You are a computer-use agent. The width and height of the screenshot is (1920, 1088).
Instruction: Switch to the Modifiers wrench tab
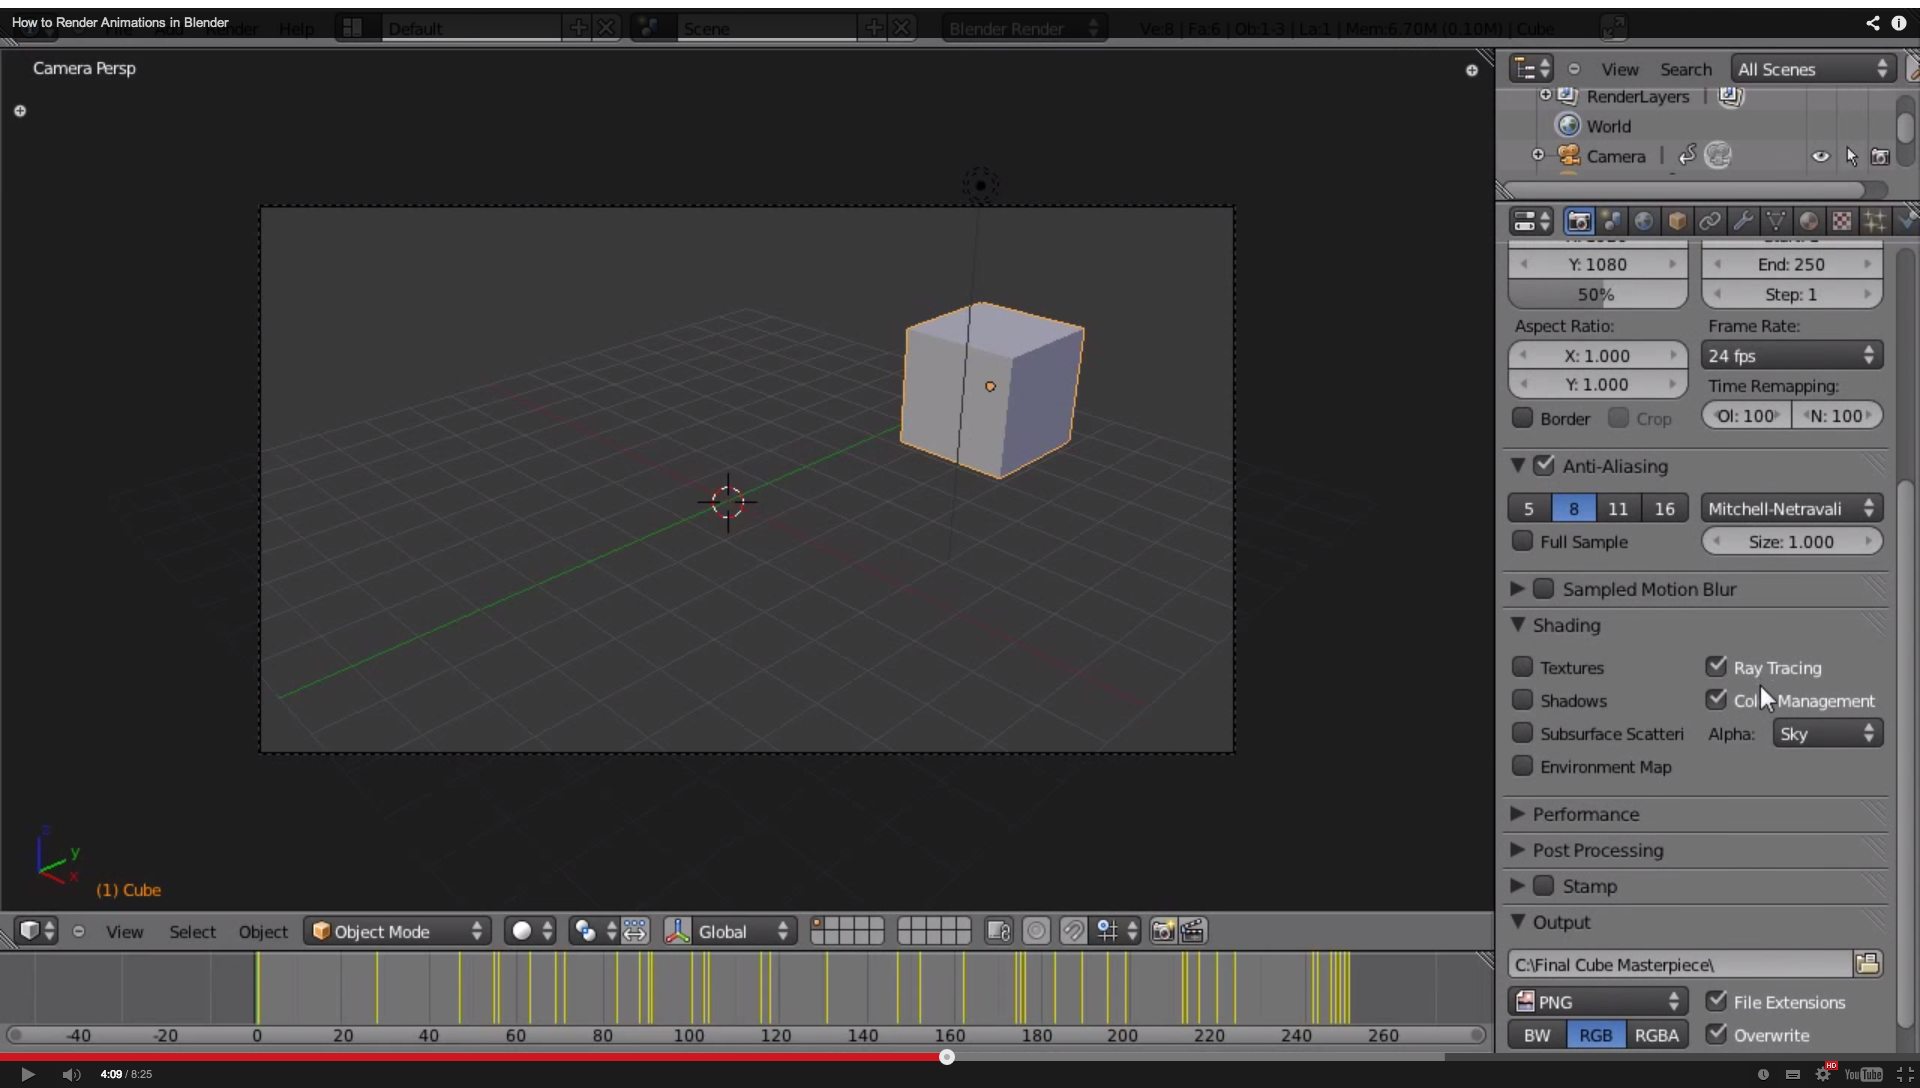click(x=1744, y=221)
